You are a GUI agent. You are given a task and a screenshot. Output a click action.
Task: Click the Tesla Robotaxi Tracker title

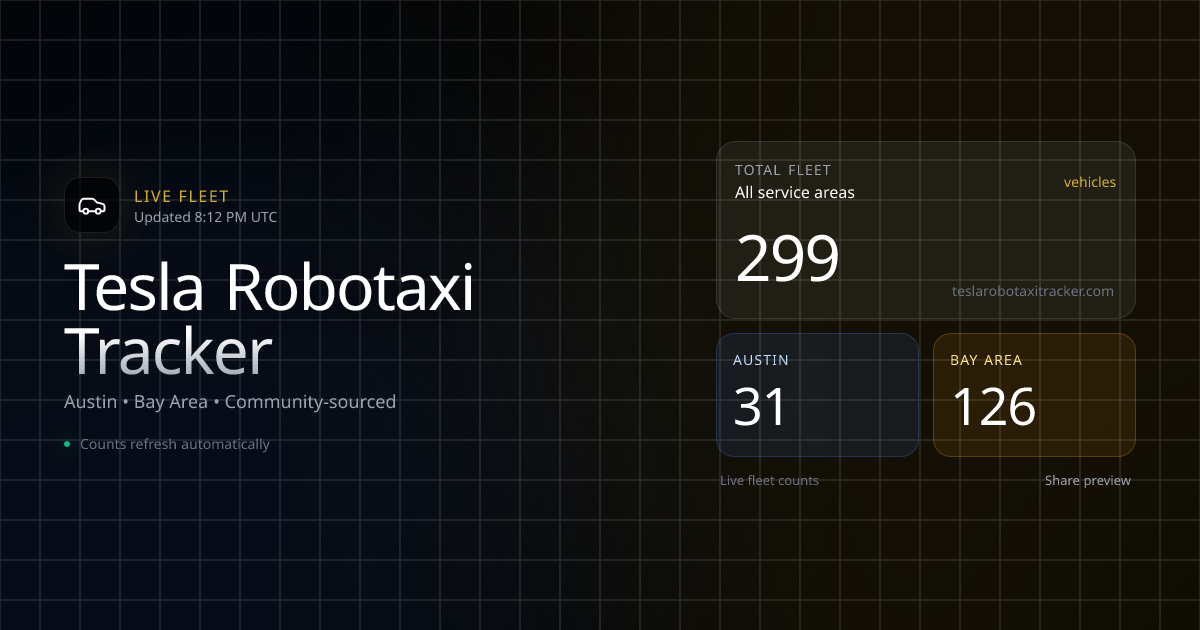tap(268, 288)
